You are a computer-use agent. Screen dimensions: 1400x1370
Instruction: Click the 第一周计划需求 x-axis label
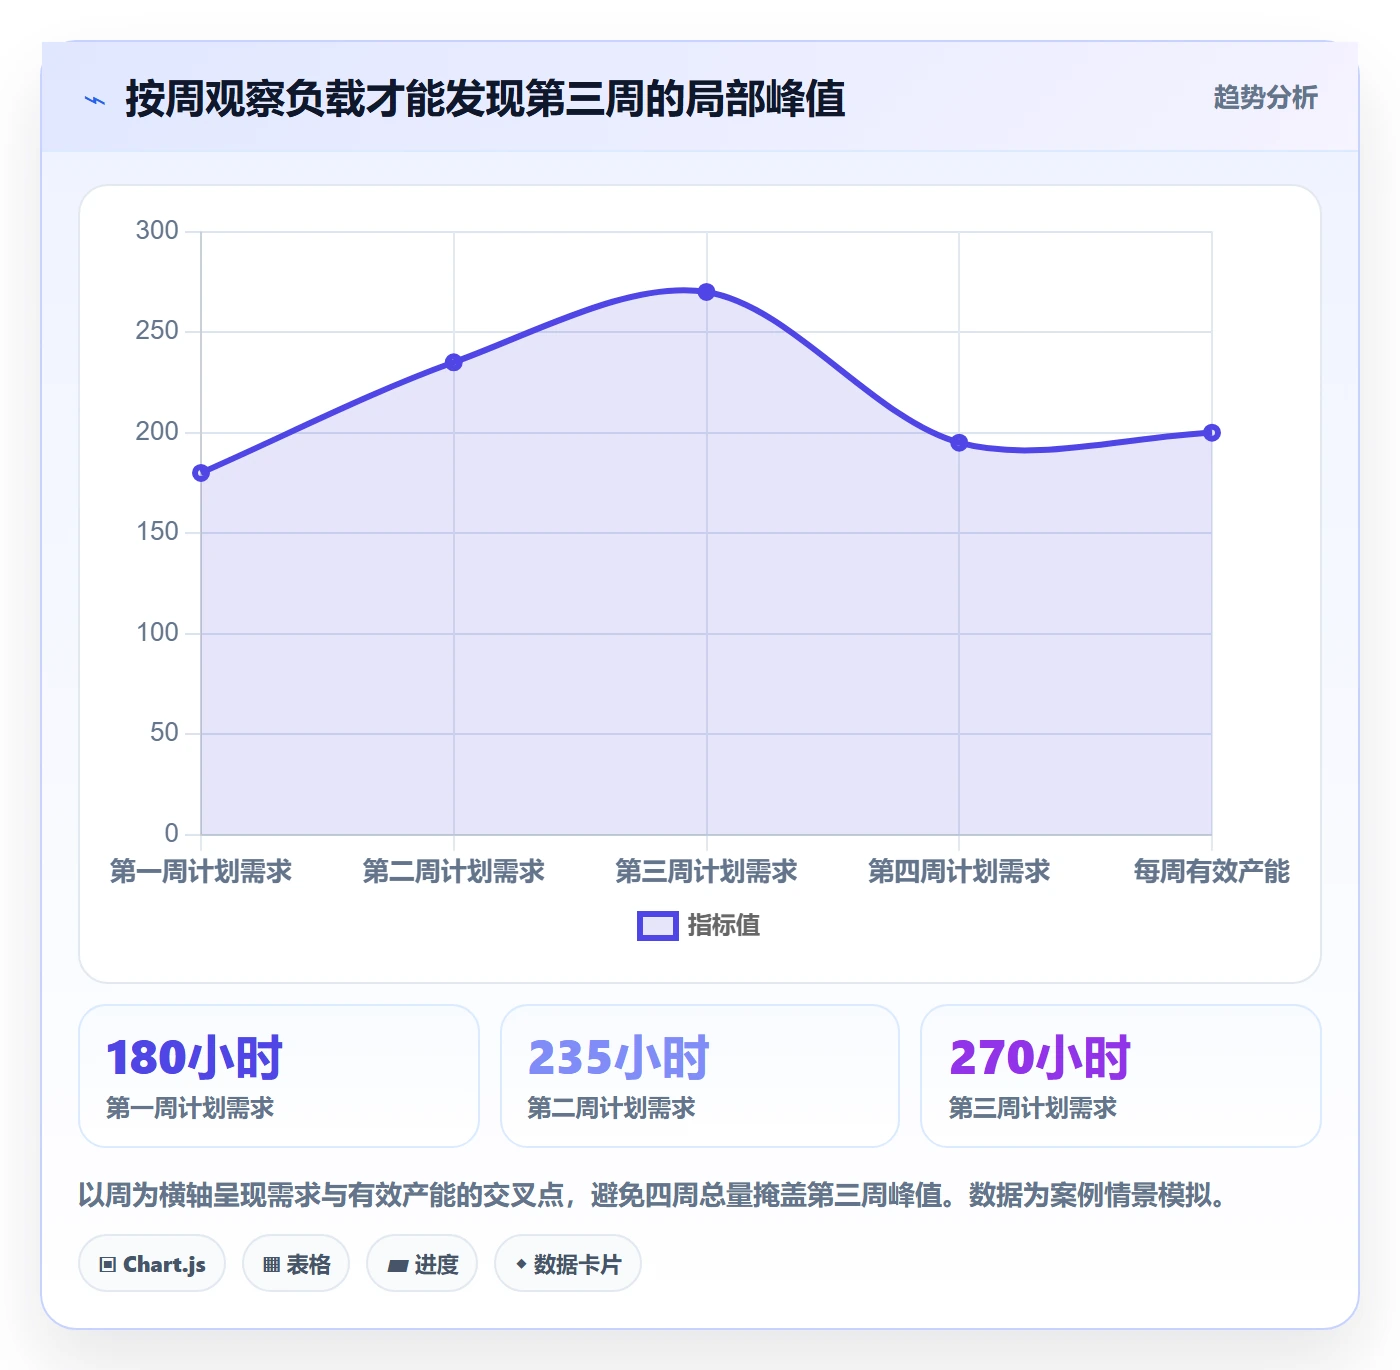[201, 871]
